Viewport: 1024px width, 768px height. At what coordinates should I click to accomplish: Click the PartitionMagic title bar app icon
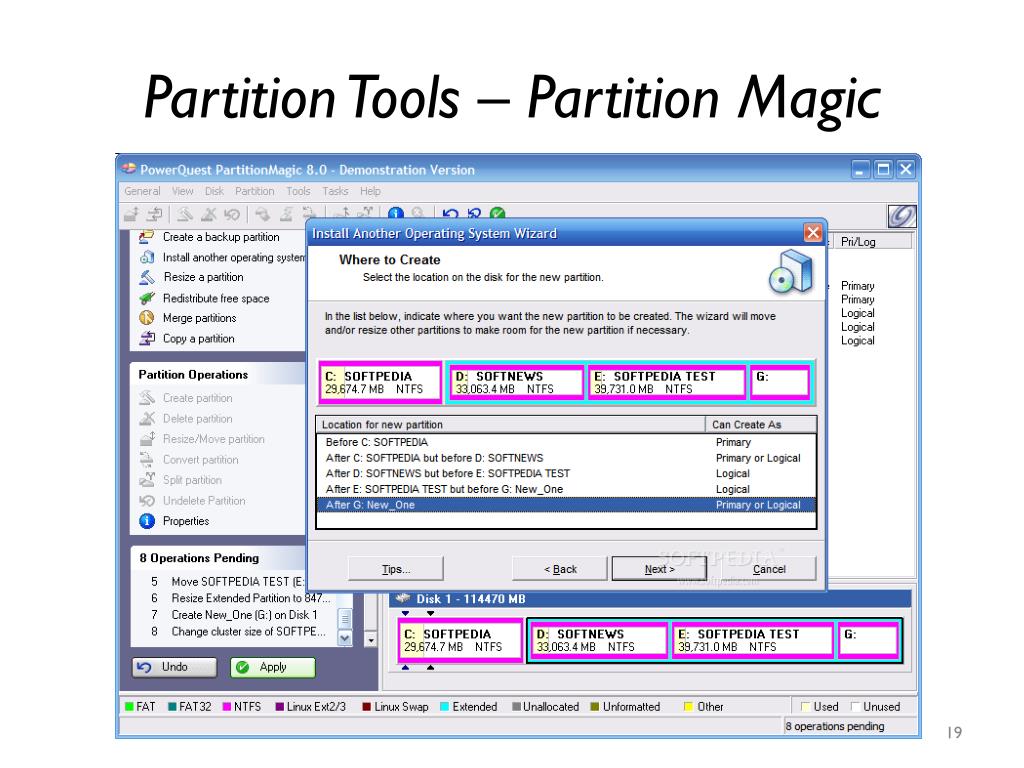(129, 168)
